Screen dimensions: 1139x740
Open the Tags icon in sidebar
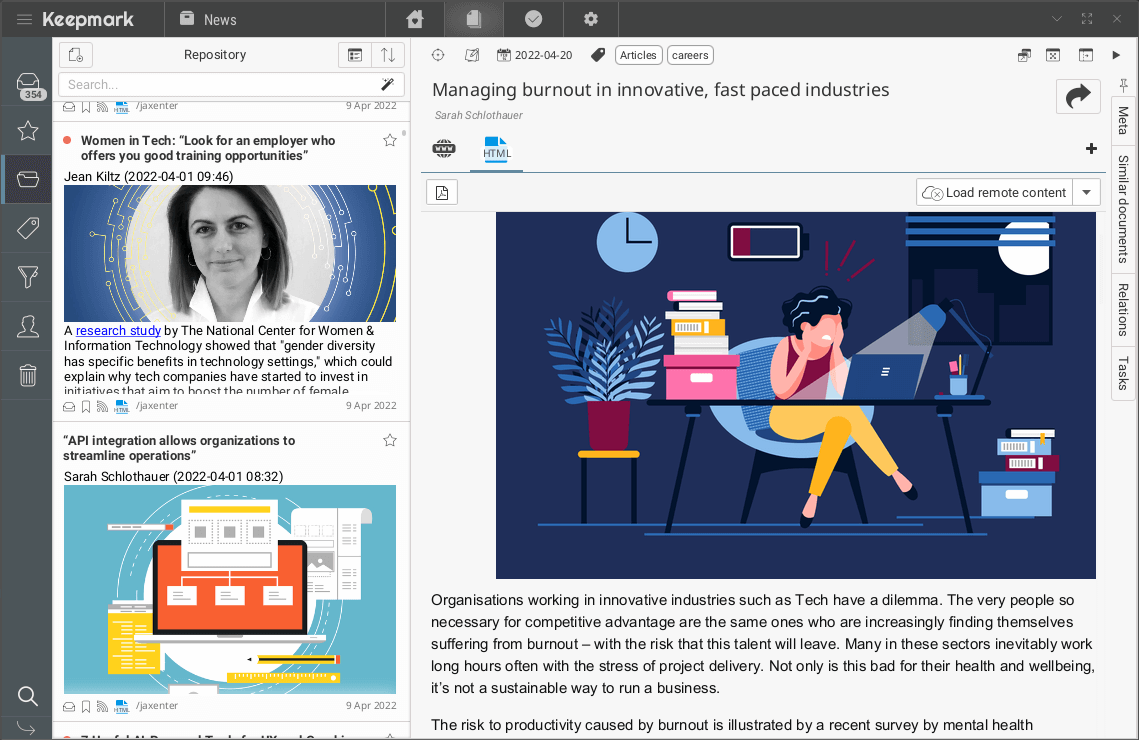[x=28, y=229]
